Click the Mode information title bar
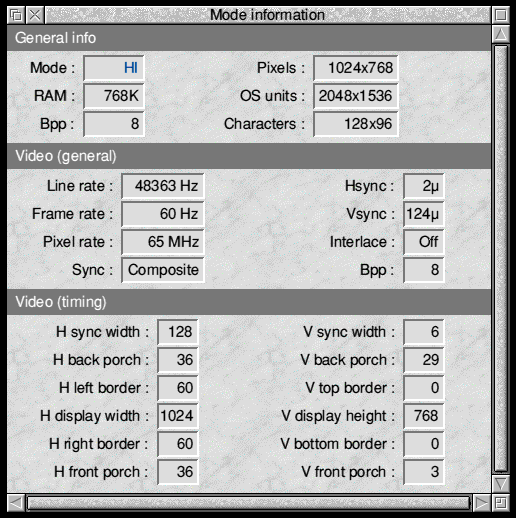 click(x=268, y=15)
